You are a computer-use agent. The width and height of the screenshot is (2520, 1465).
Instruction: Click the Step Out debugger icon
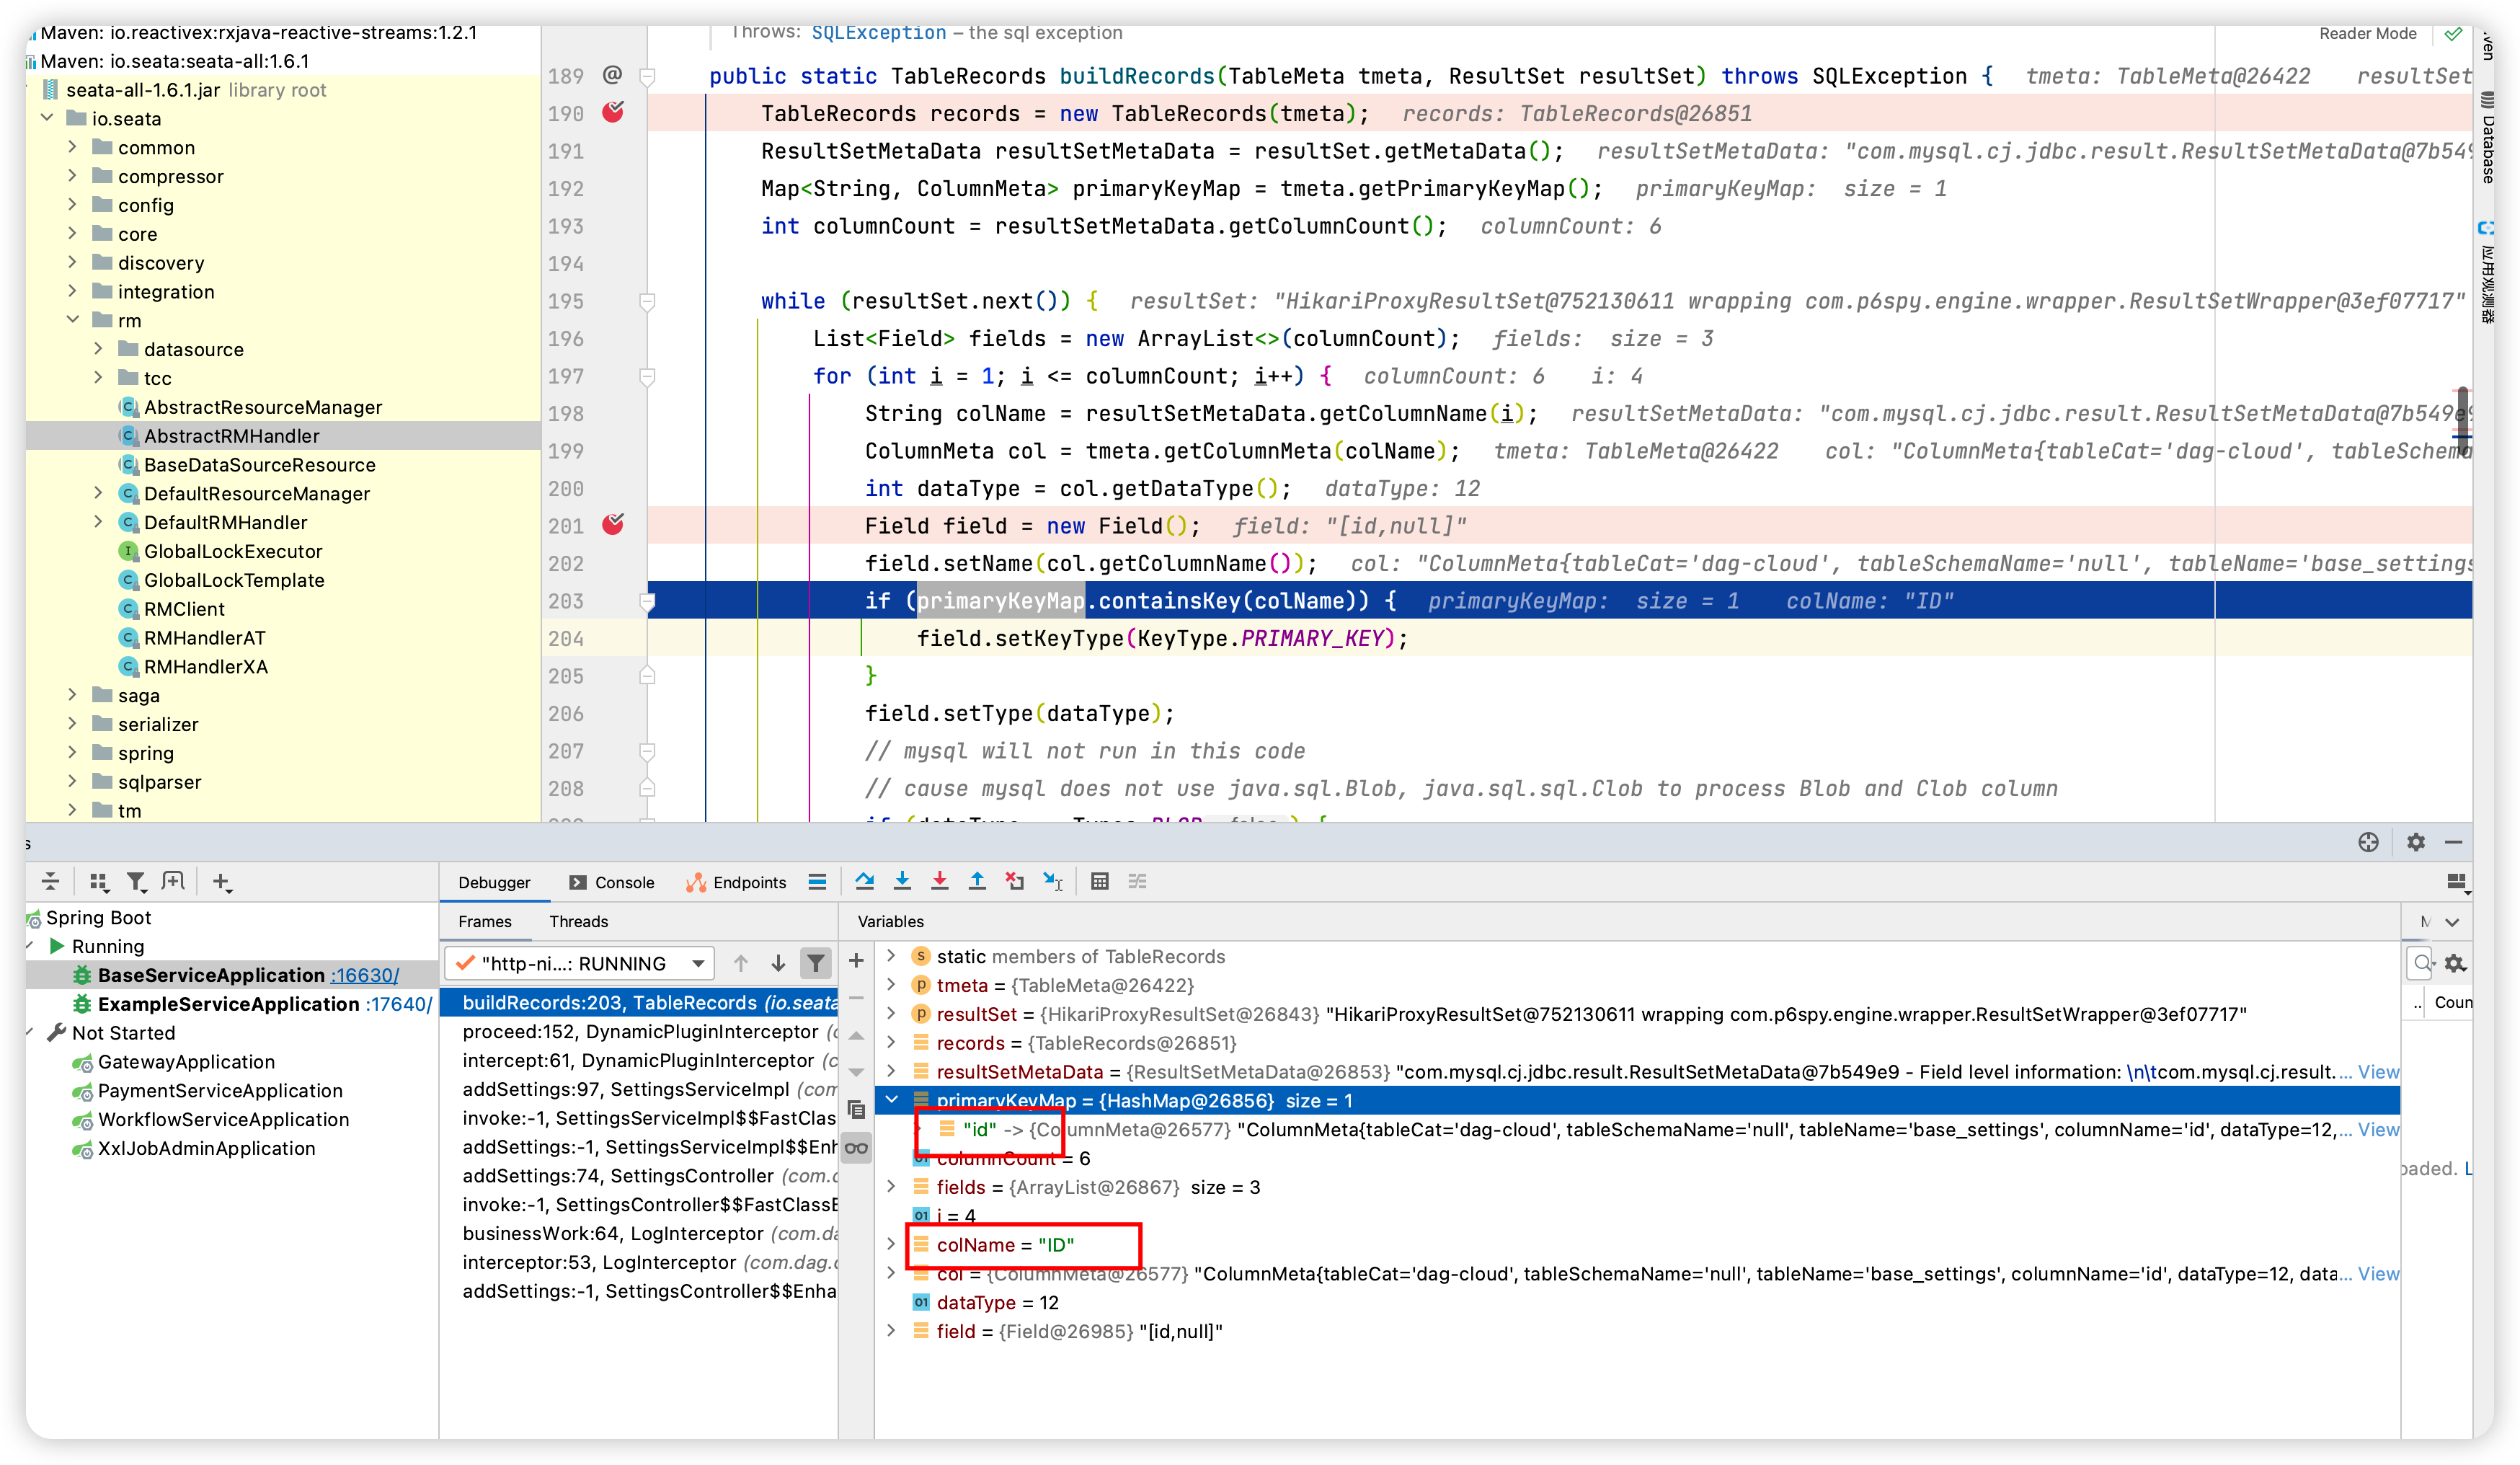(x=977, y=881)
